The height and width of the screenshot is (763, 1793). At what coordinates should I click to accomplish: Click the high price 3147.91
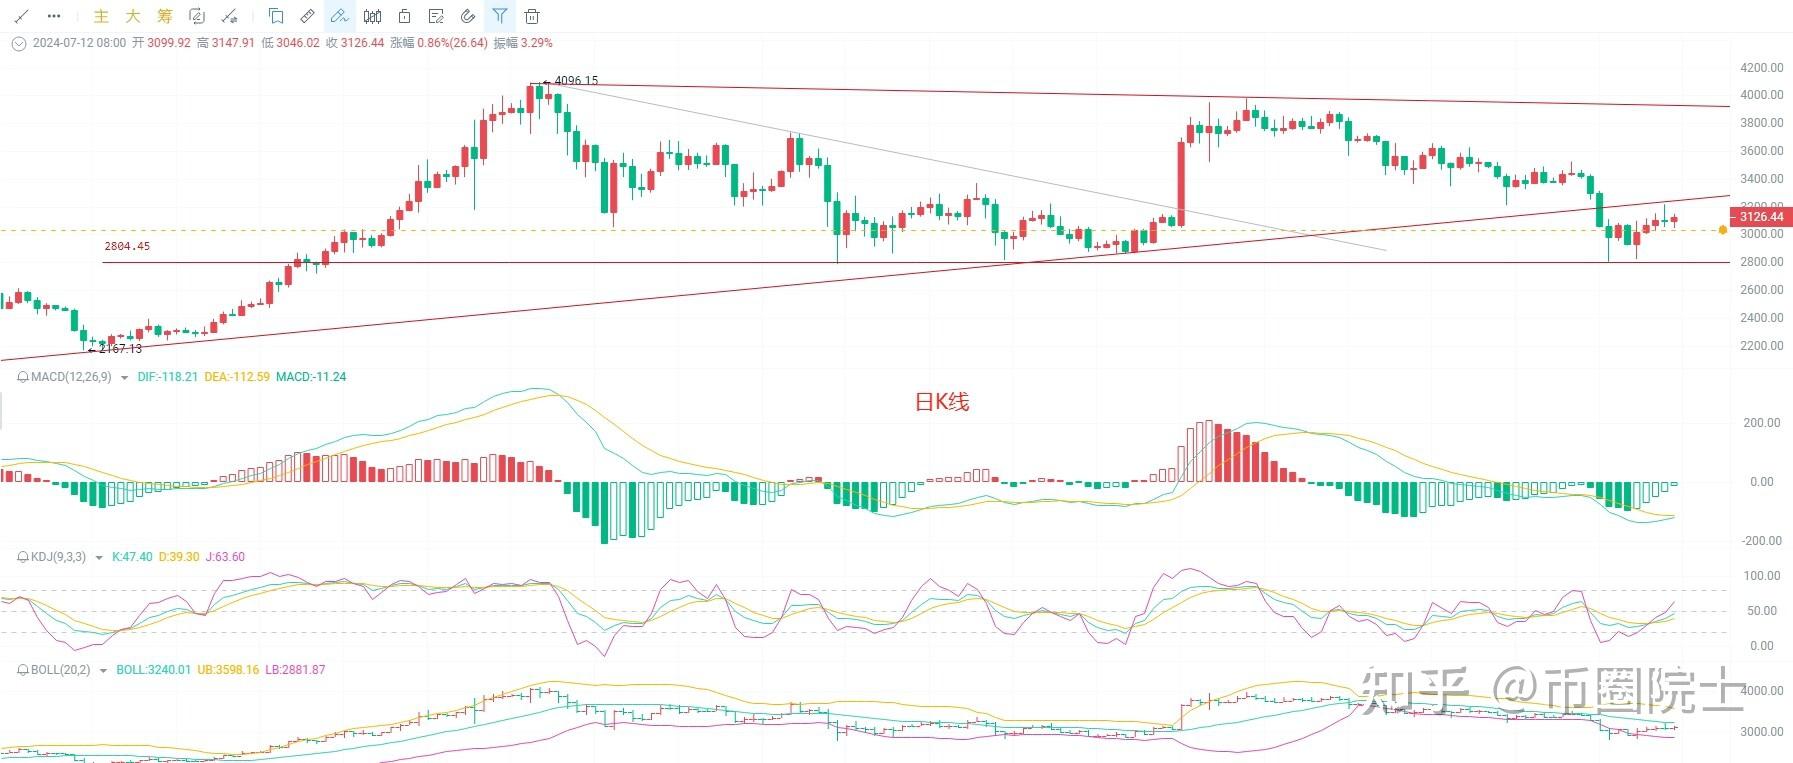[x=233, y=43]
